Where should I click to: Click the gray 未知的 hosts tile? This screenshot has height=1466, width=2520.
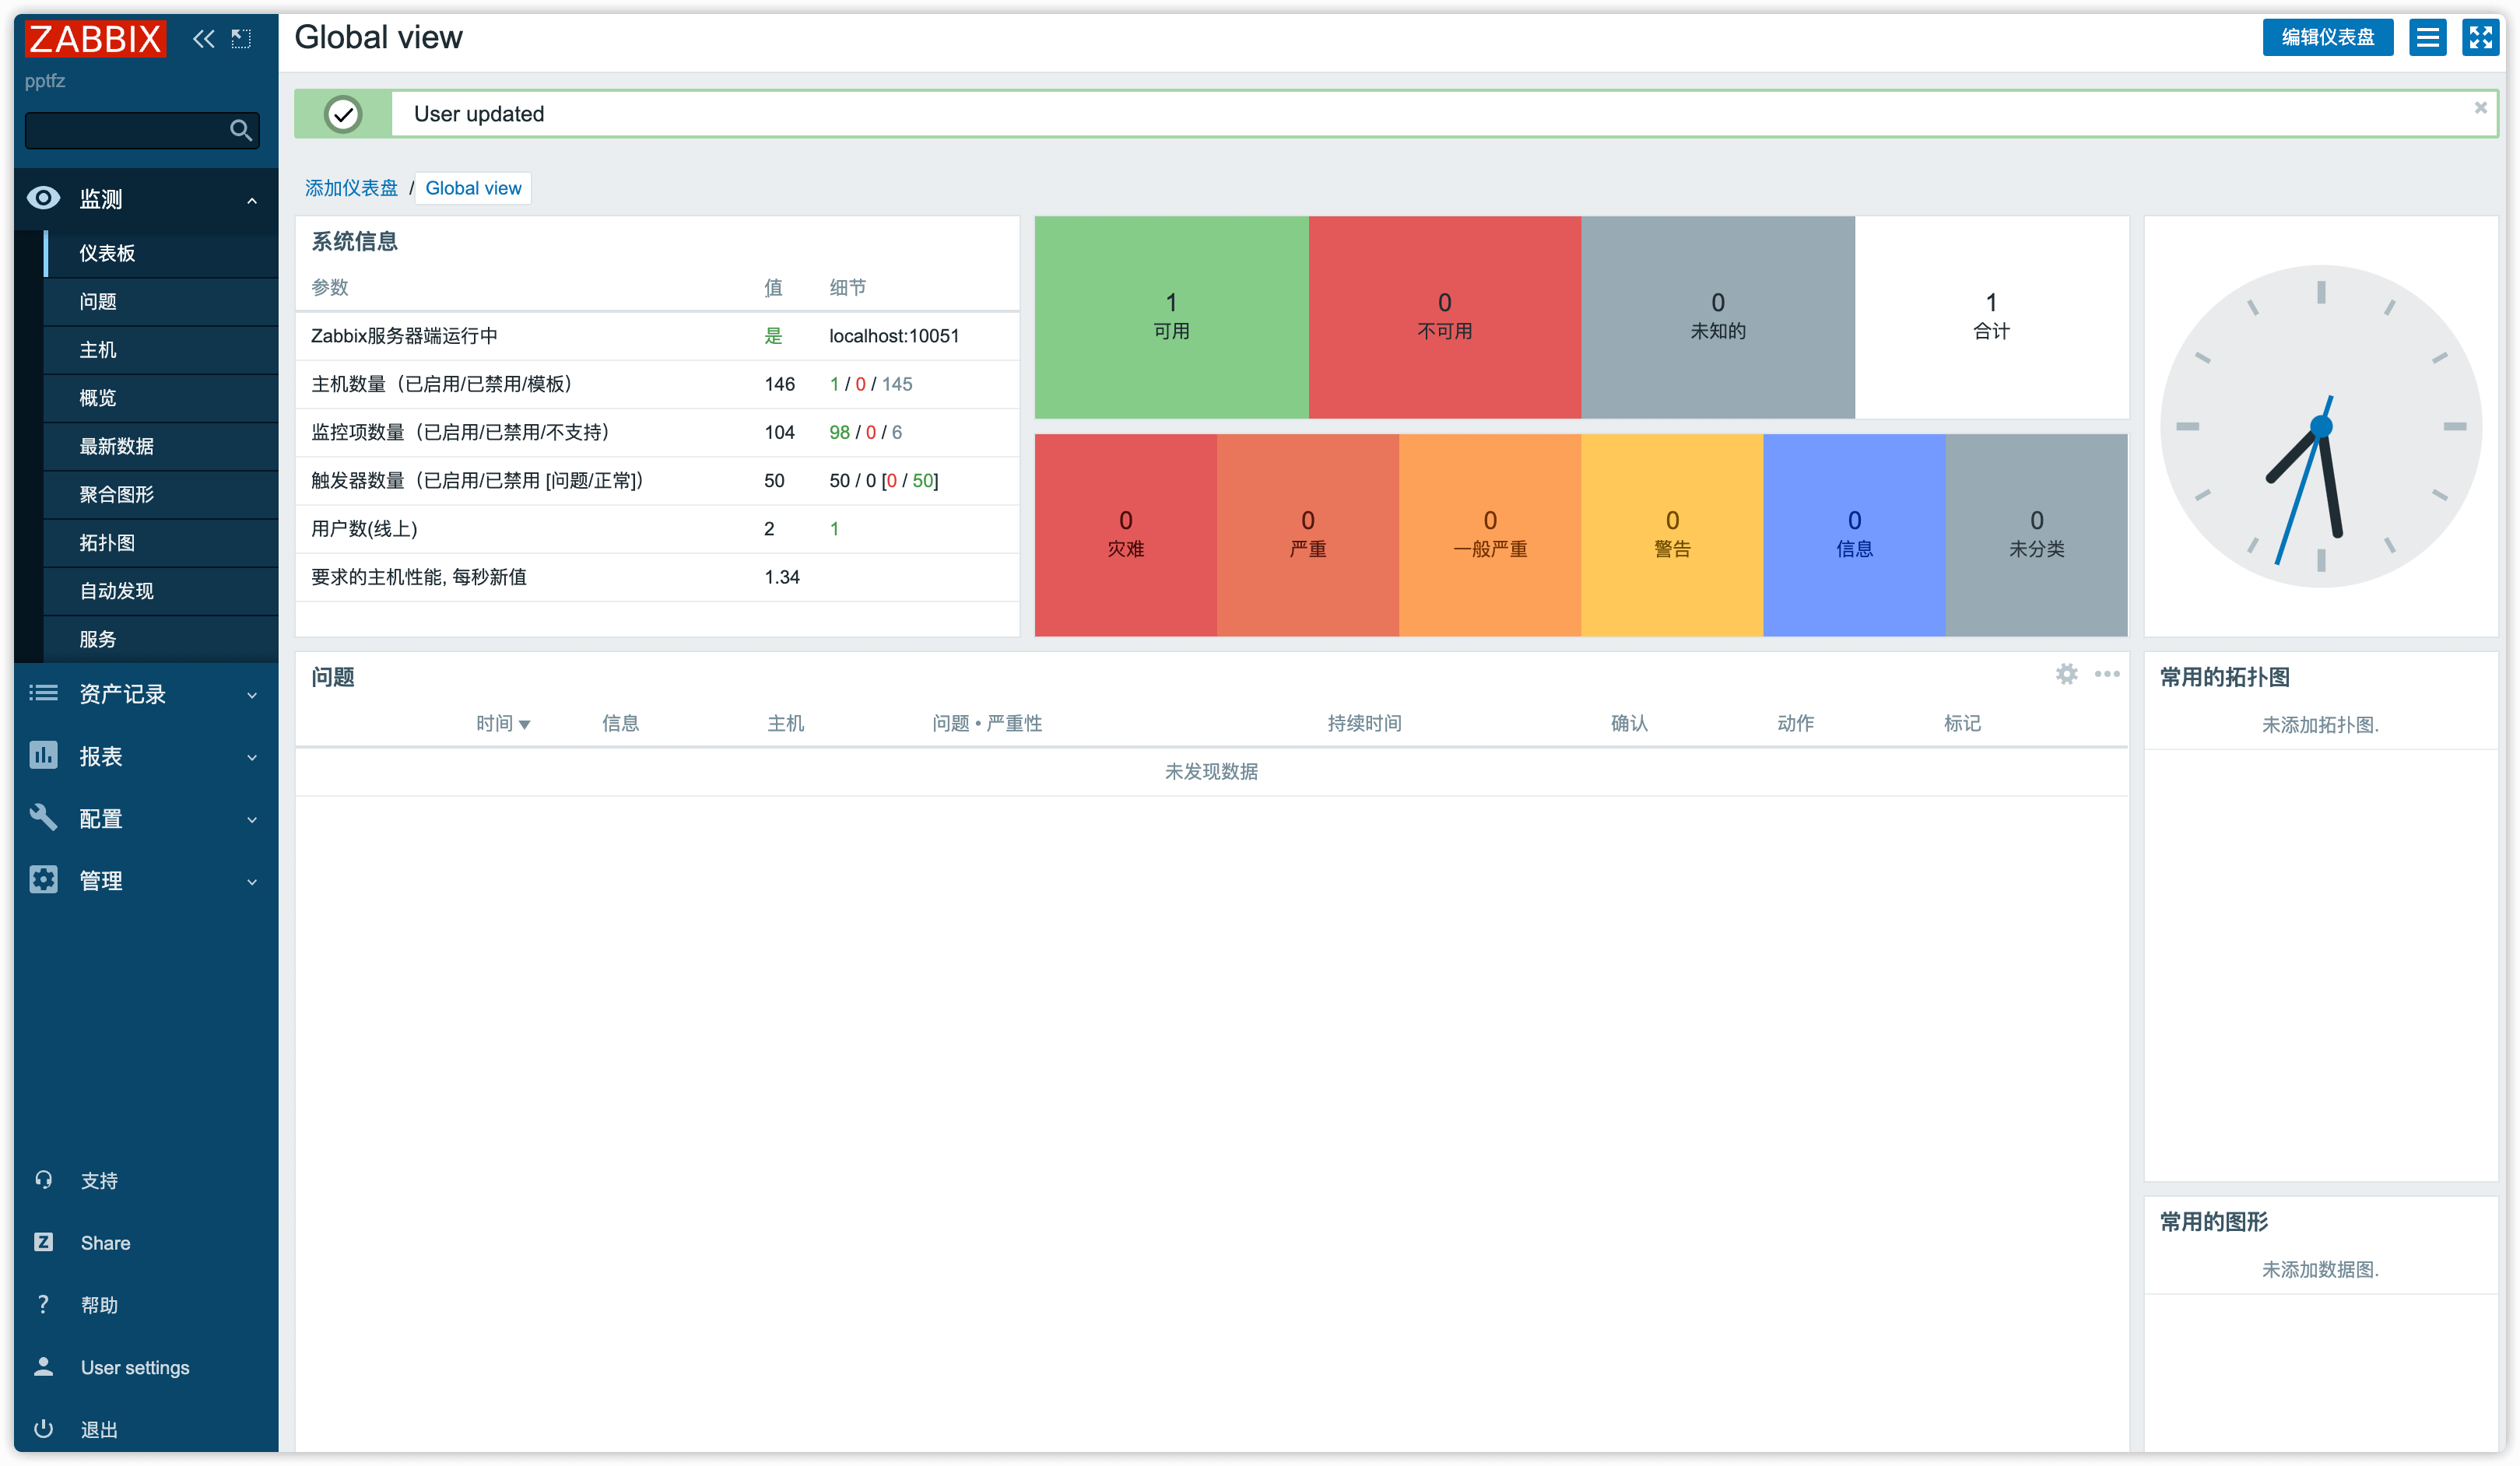tap(1717, 317)
